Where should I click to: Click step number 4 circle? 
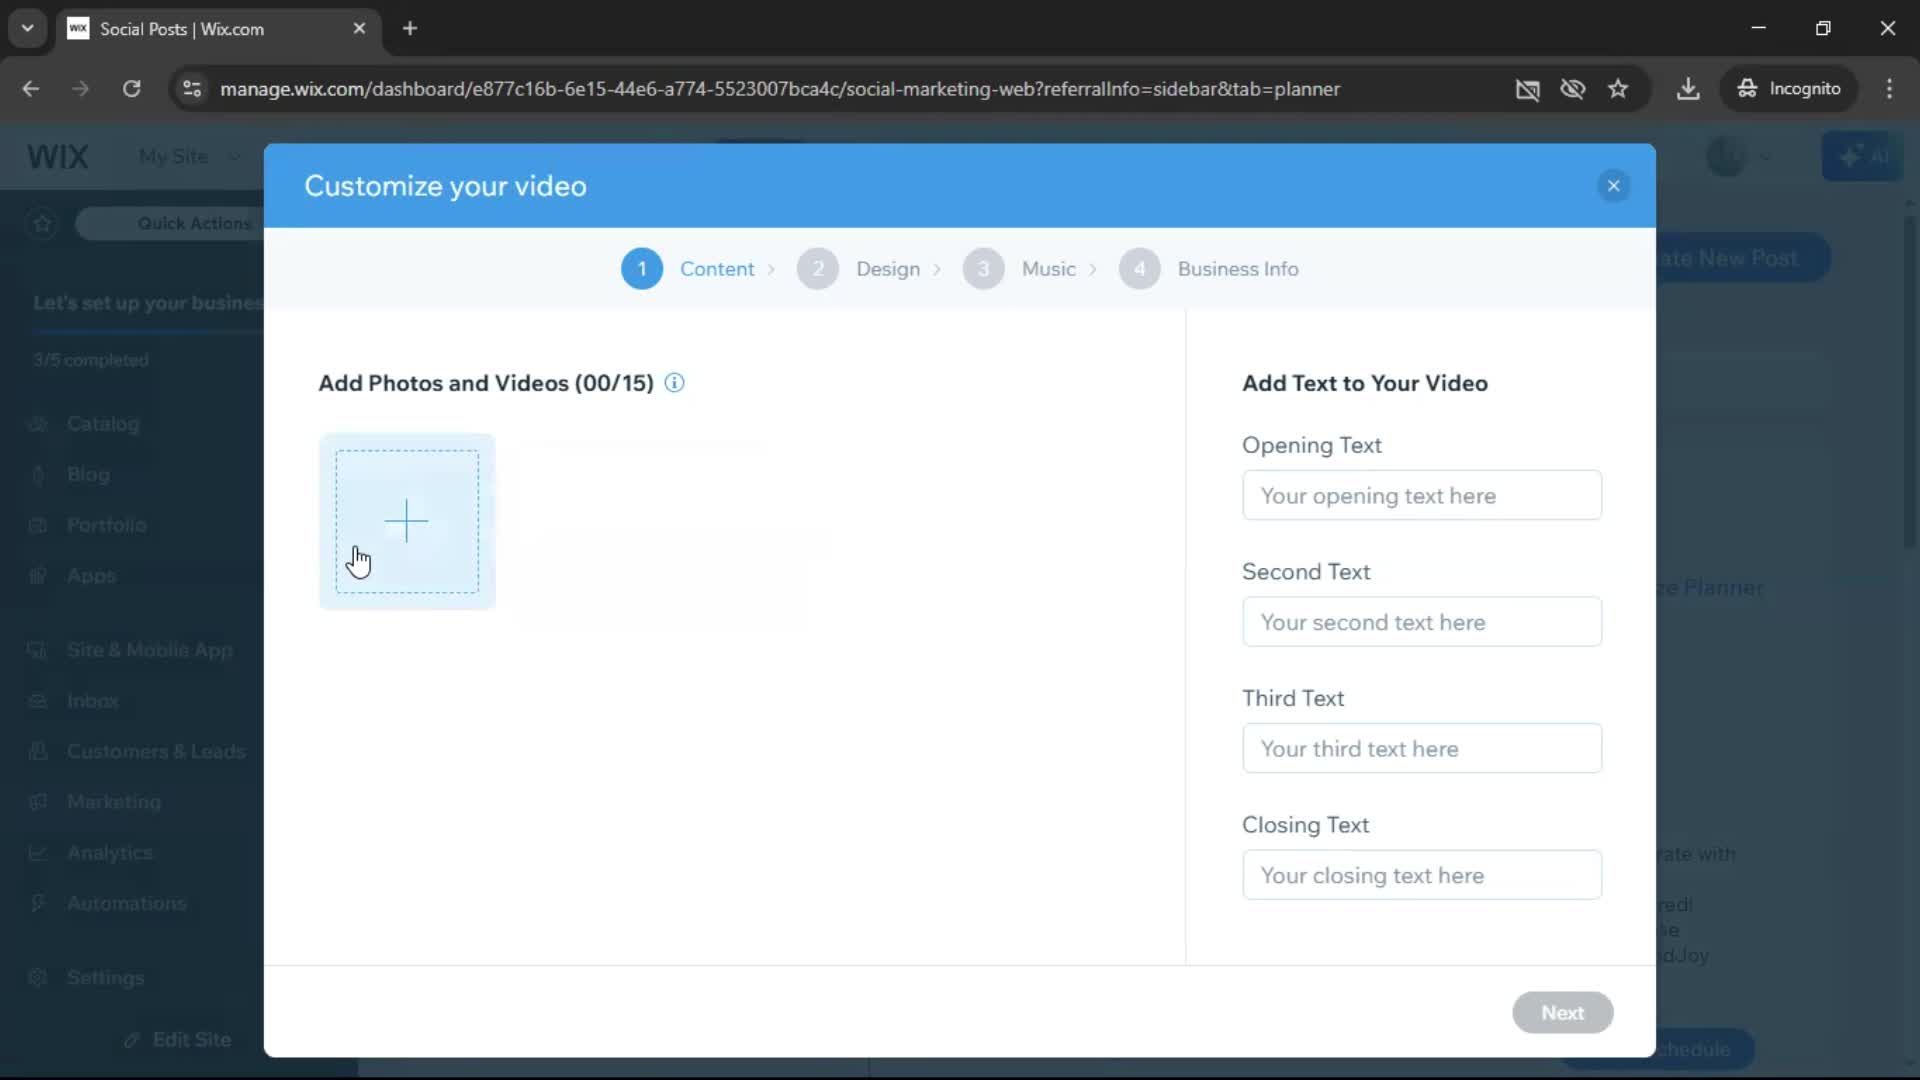(x=1139, y=269)
